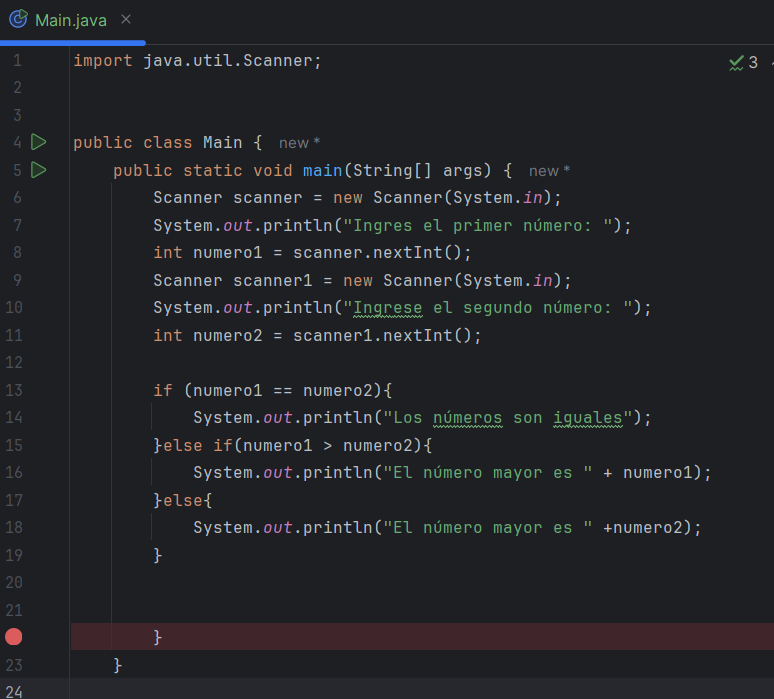Click the closing brace on line 19
774x699 pixels.
pos(157,555)
